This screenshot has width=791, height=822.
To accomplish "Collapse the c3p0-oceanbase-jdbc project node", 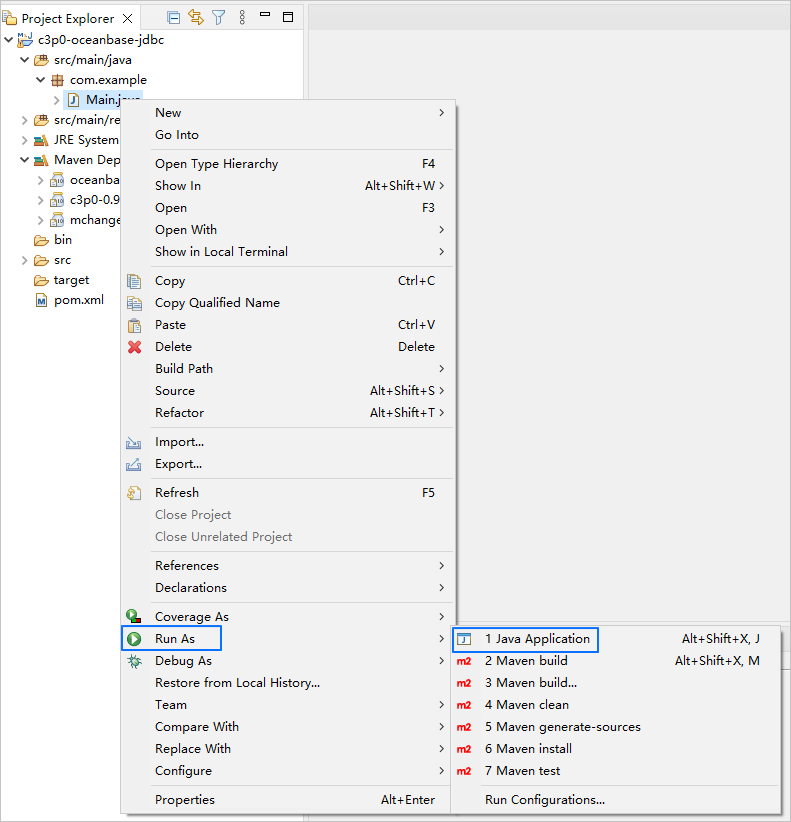I will pyautogui.click(x=9, y=40).
